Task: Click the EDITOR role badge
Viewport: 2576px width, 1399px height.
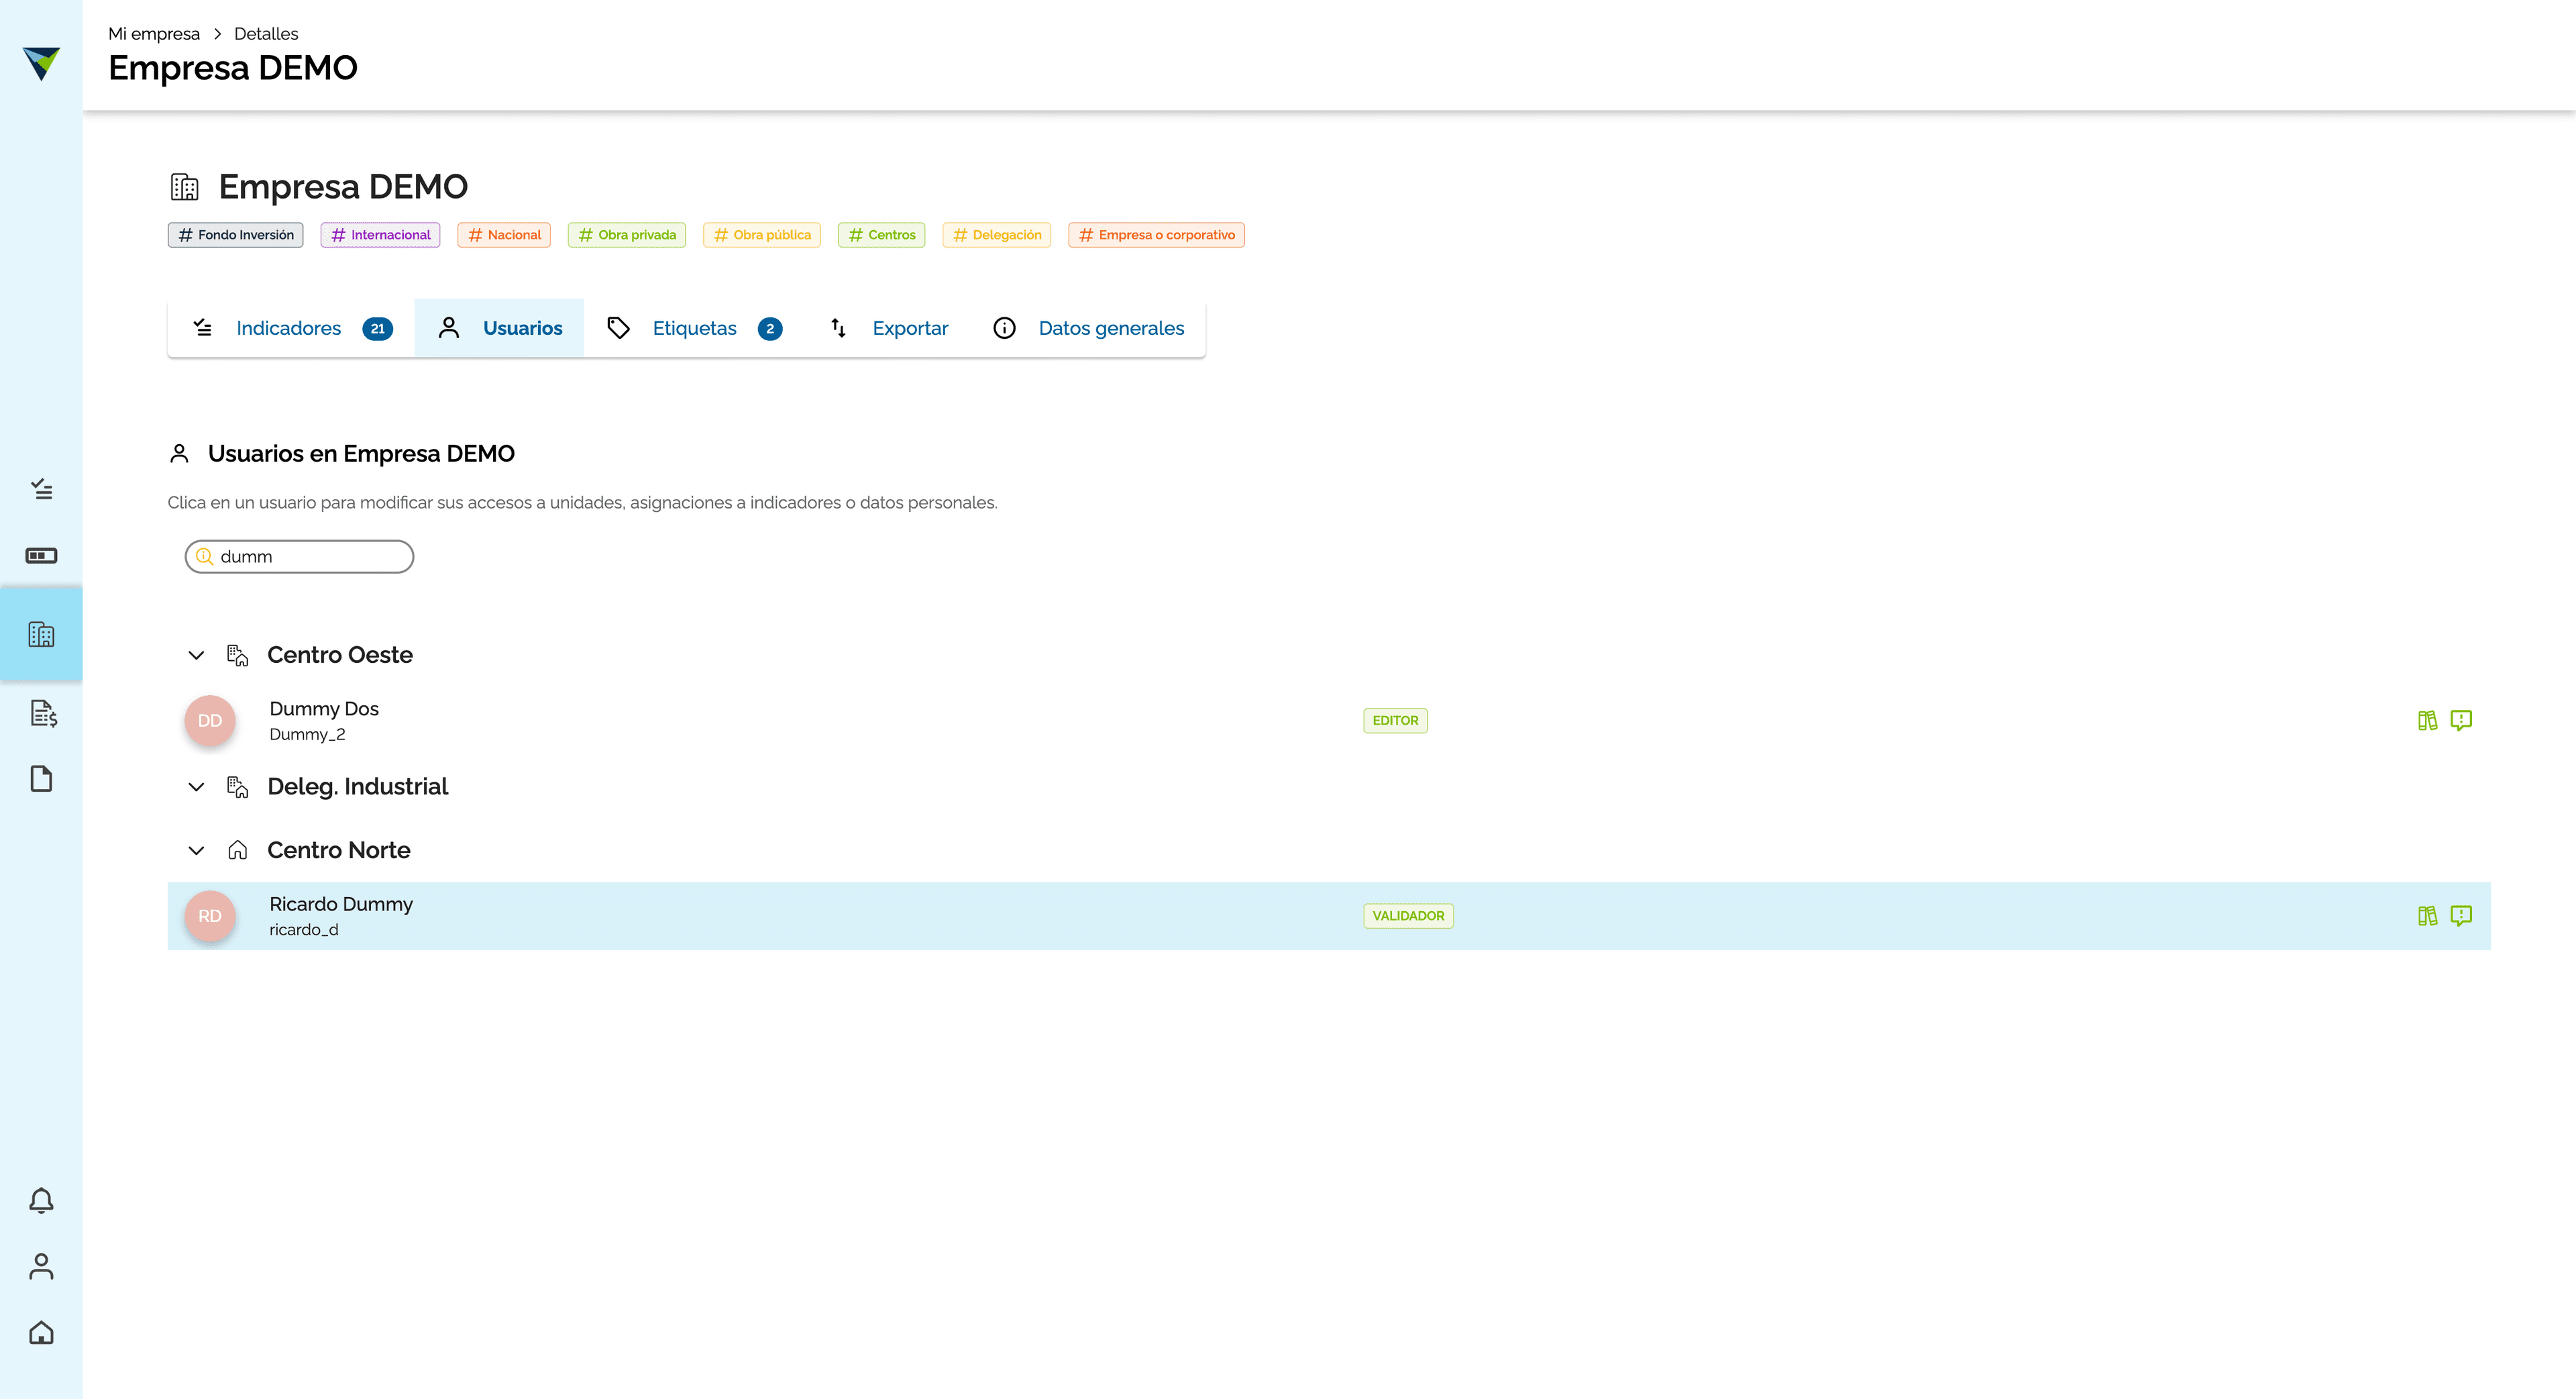Action: coord(1395,720)
